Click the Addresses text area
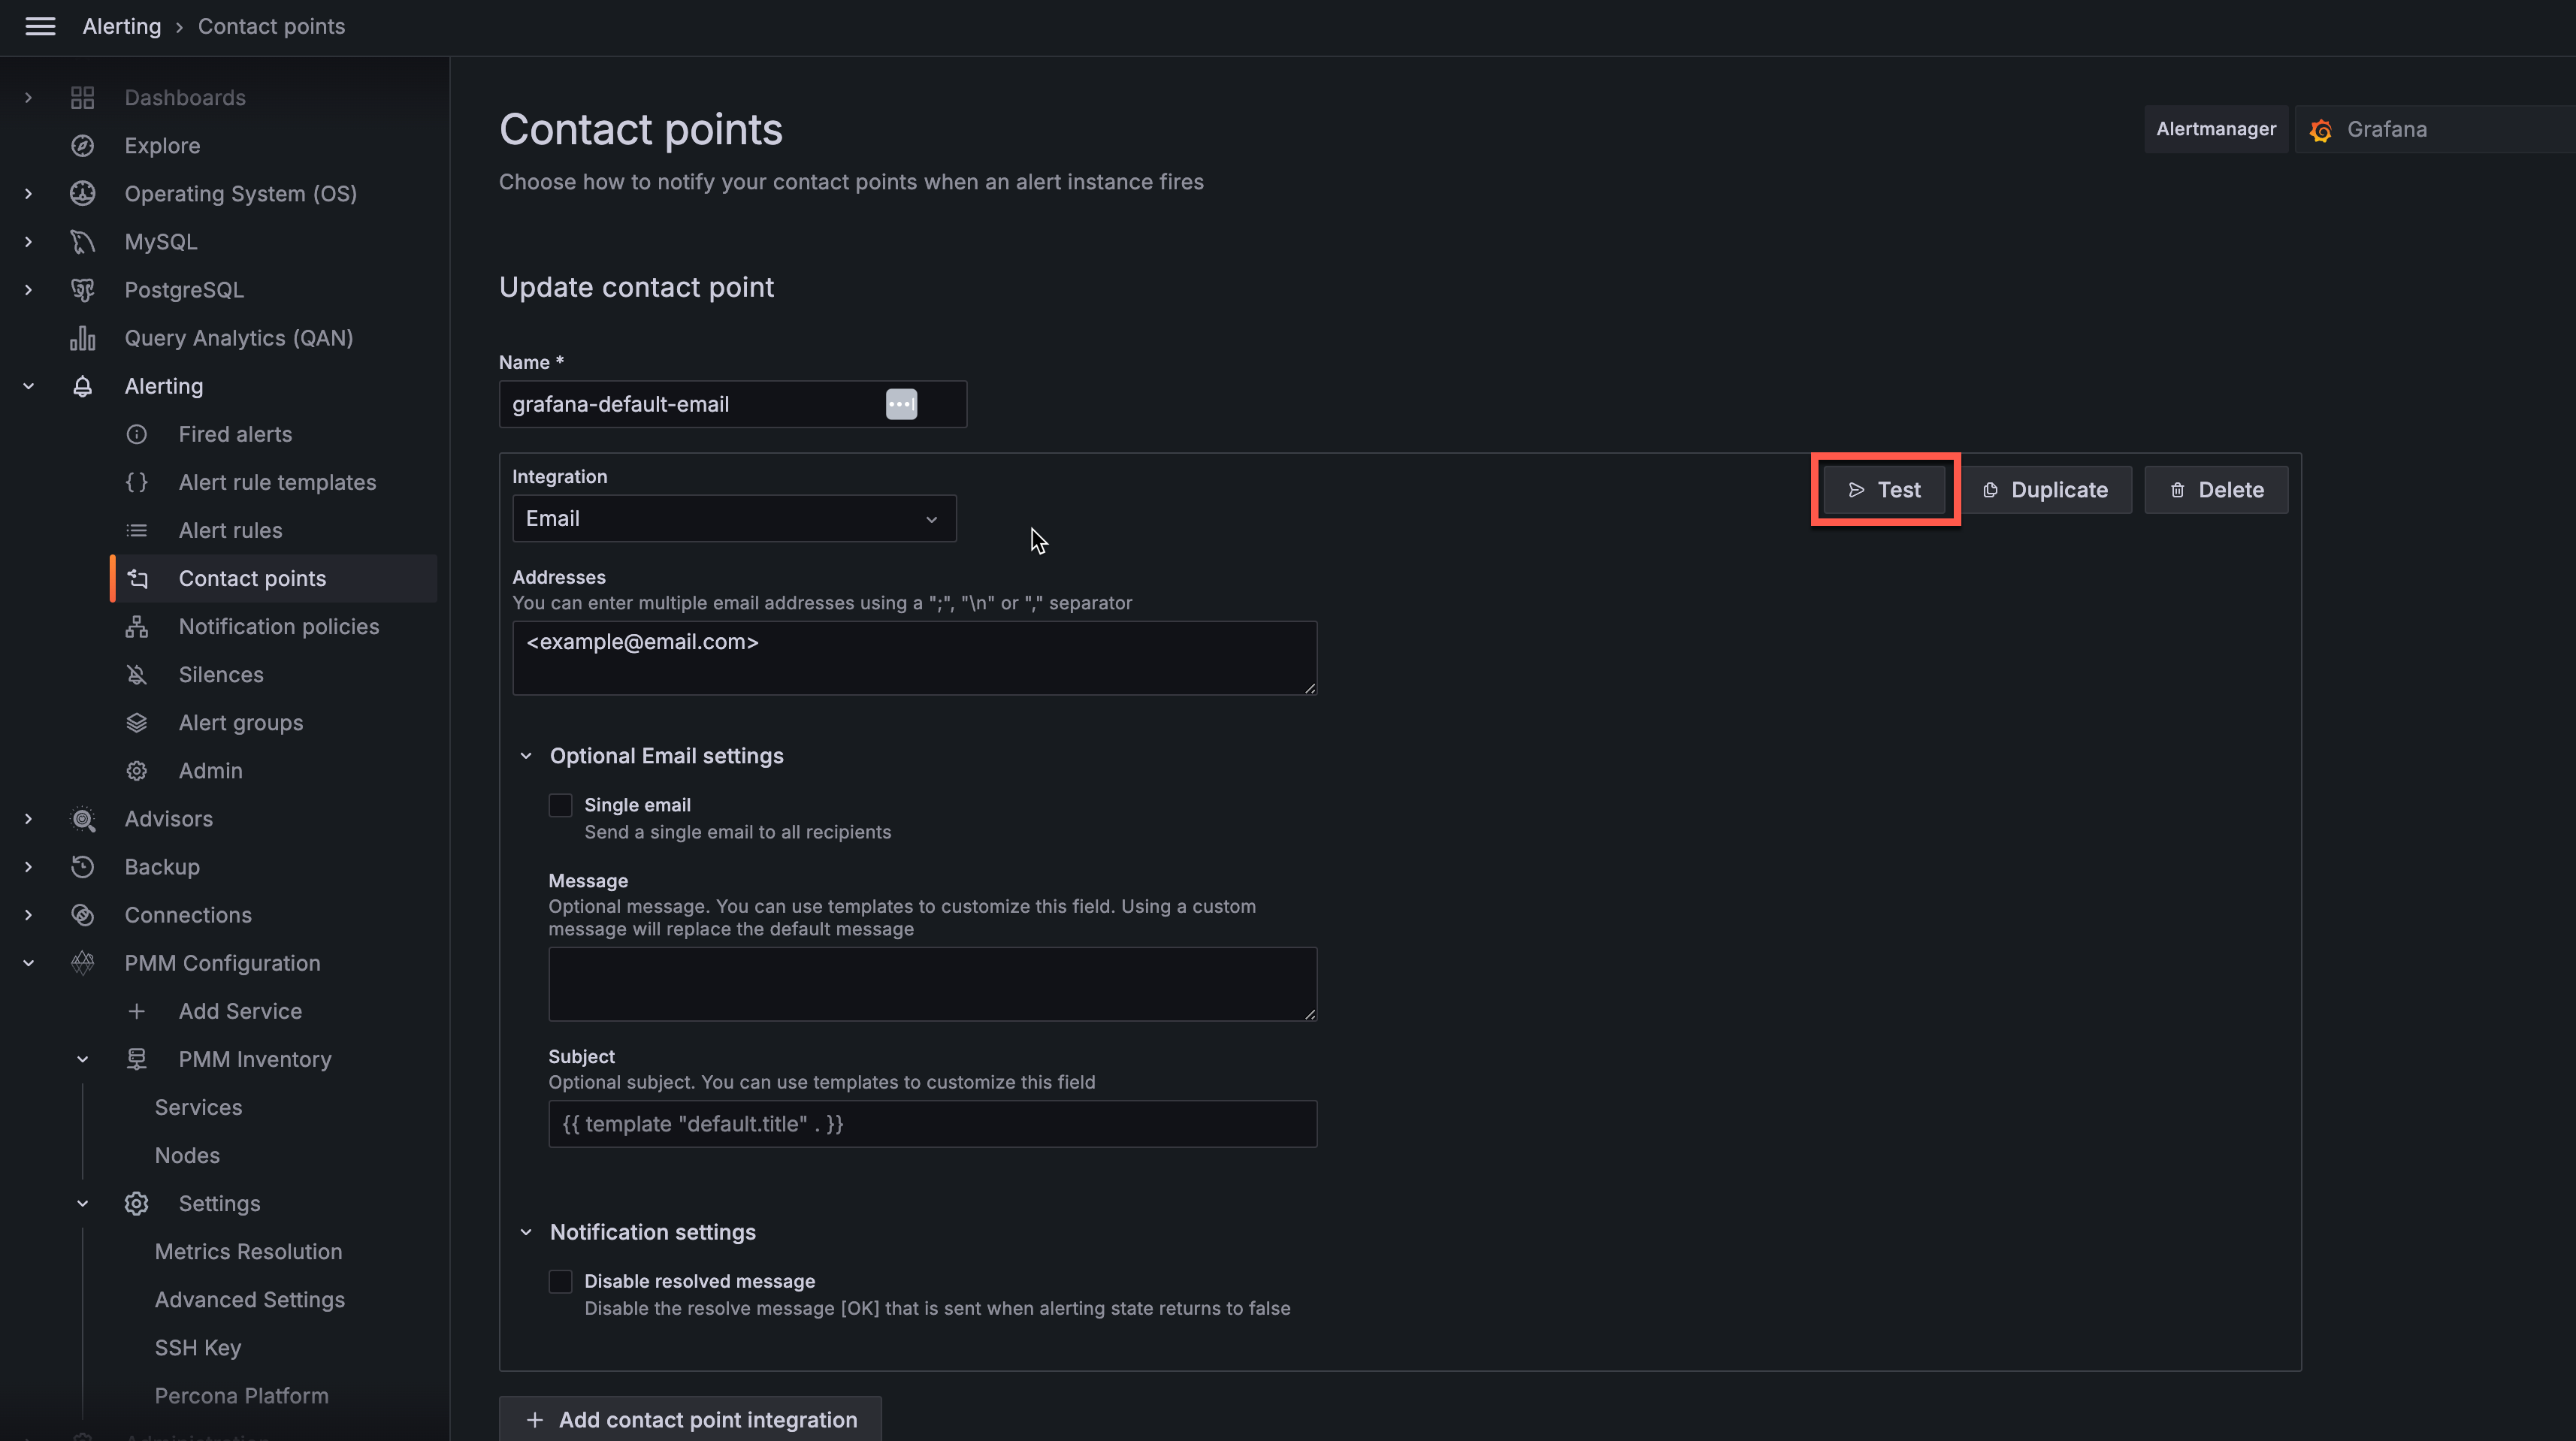The image size is (2576, 1441). coord(914,658)
